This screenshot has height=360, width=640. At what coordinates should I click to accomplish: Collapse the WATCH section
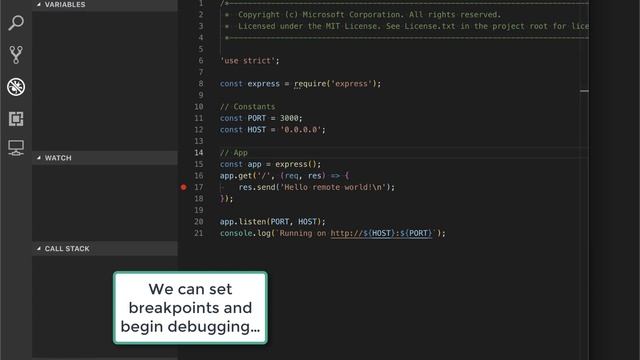click(x=104, y=158)
